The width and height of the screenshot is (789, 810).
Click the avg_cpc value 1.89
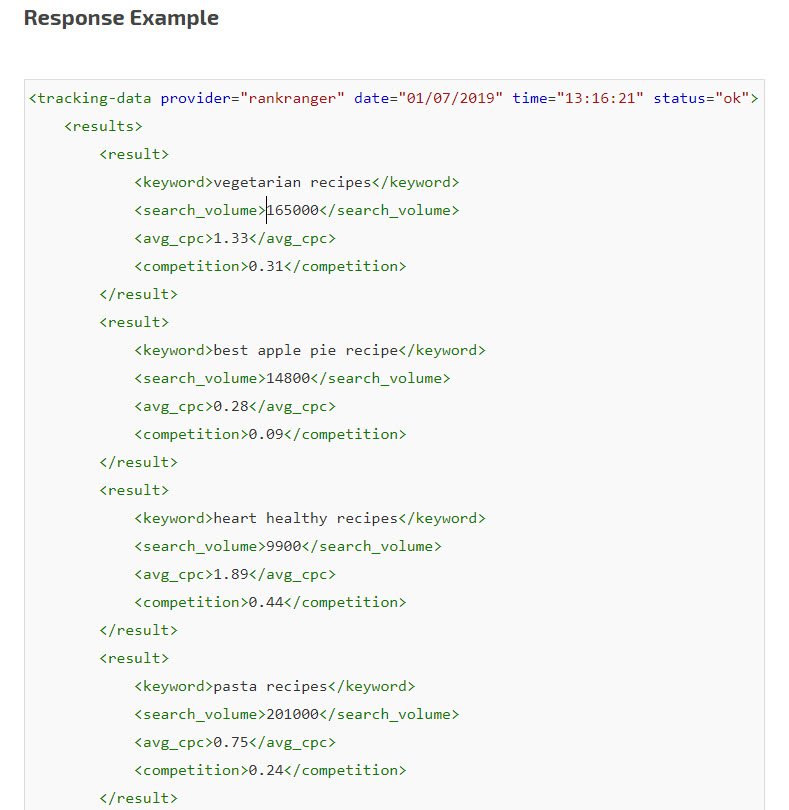click(x=231, y=575)
